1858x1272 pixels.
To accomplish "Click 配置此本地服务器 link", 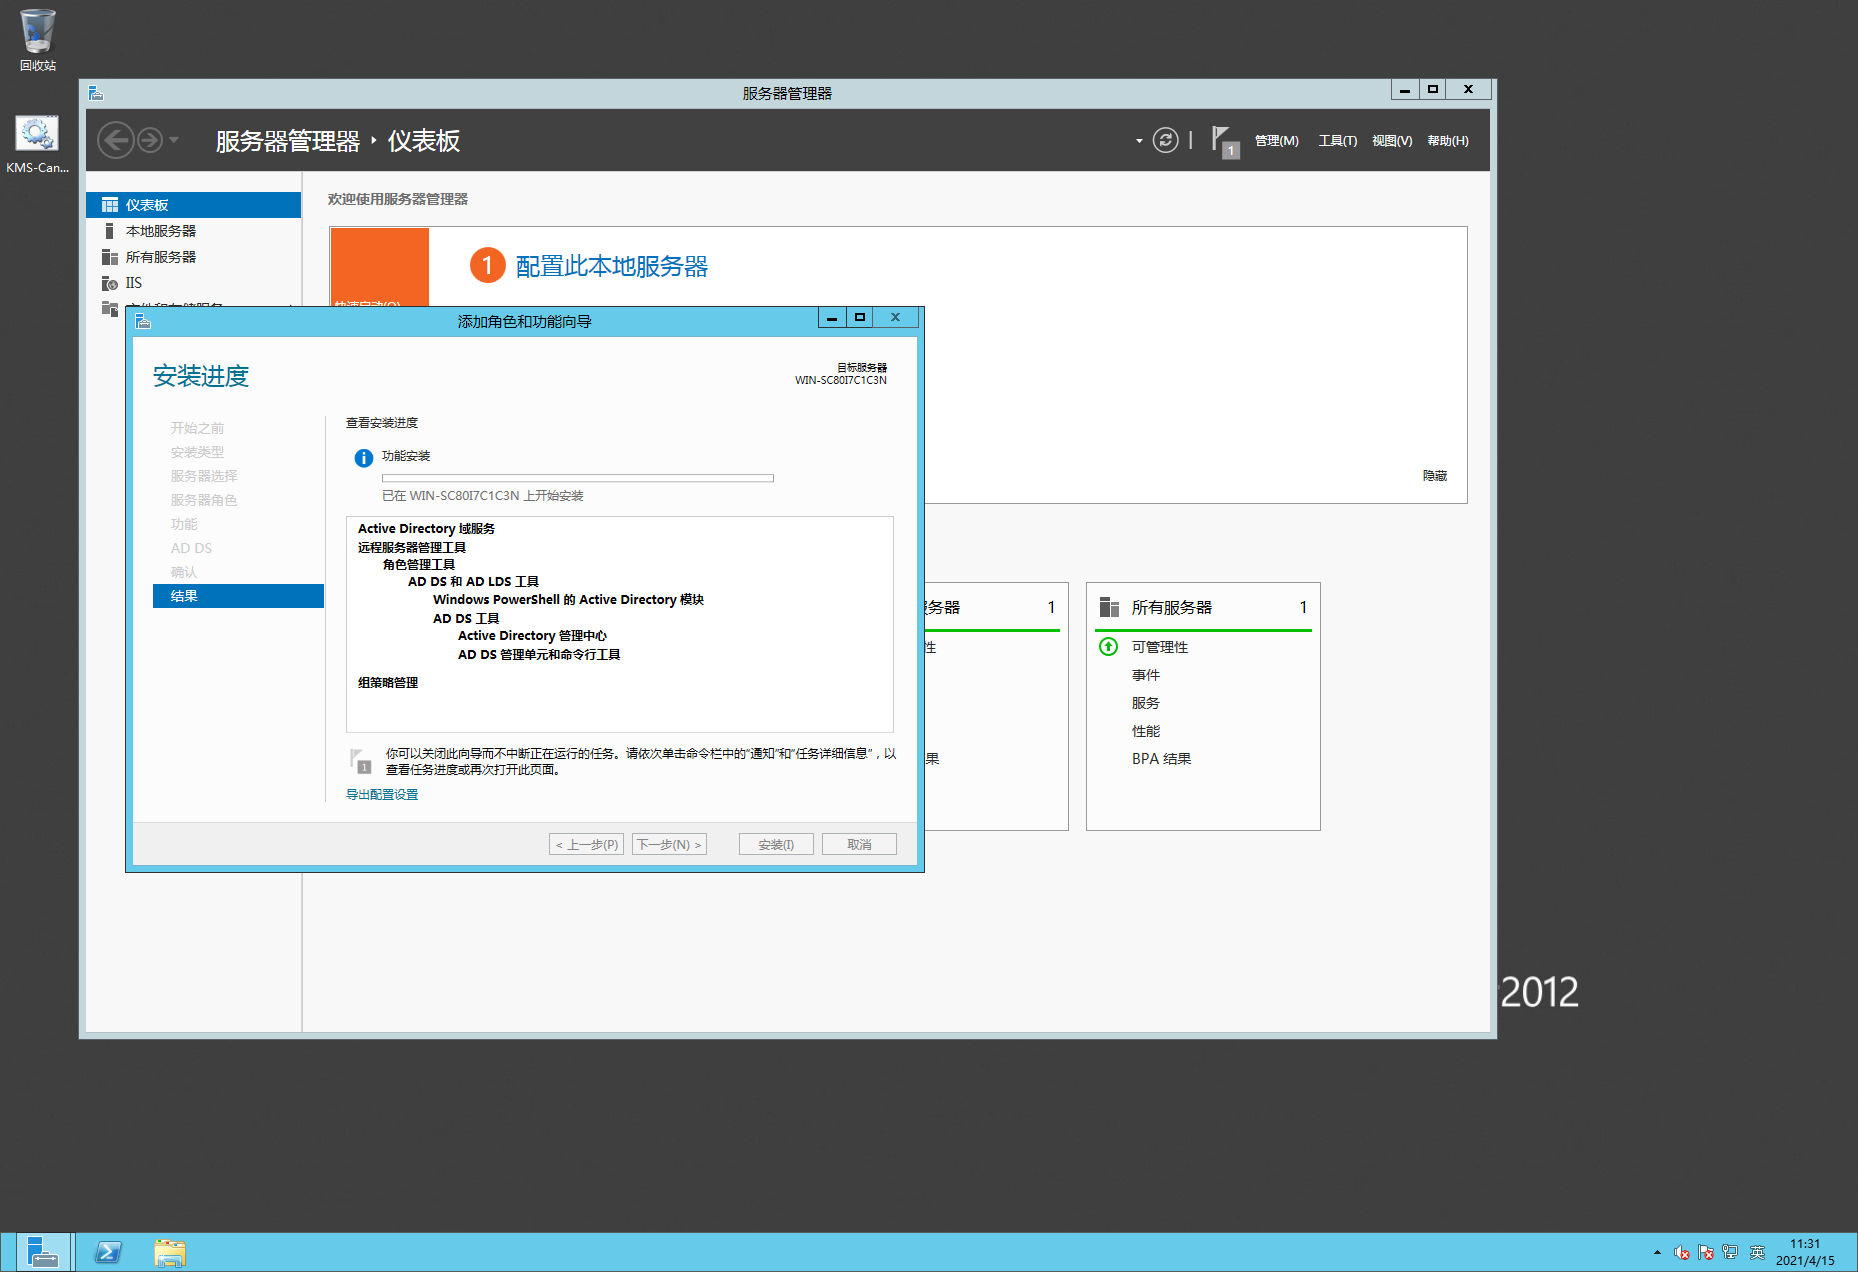I will coord(611,266).
